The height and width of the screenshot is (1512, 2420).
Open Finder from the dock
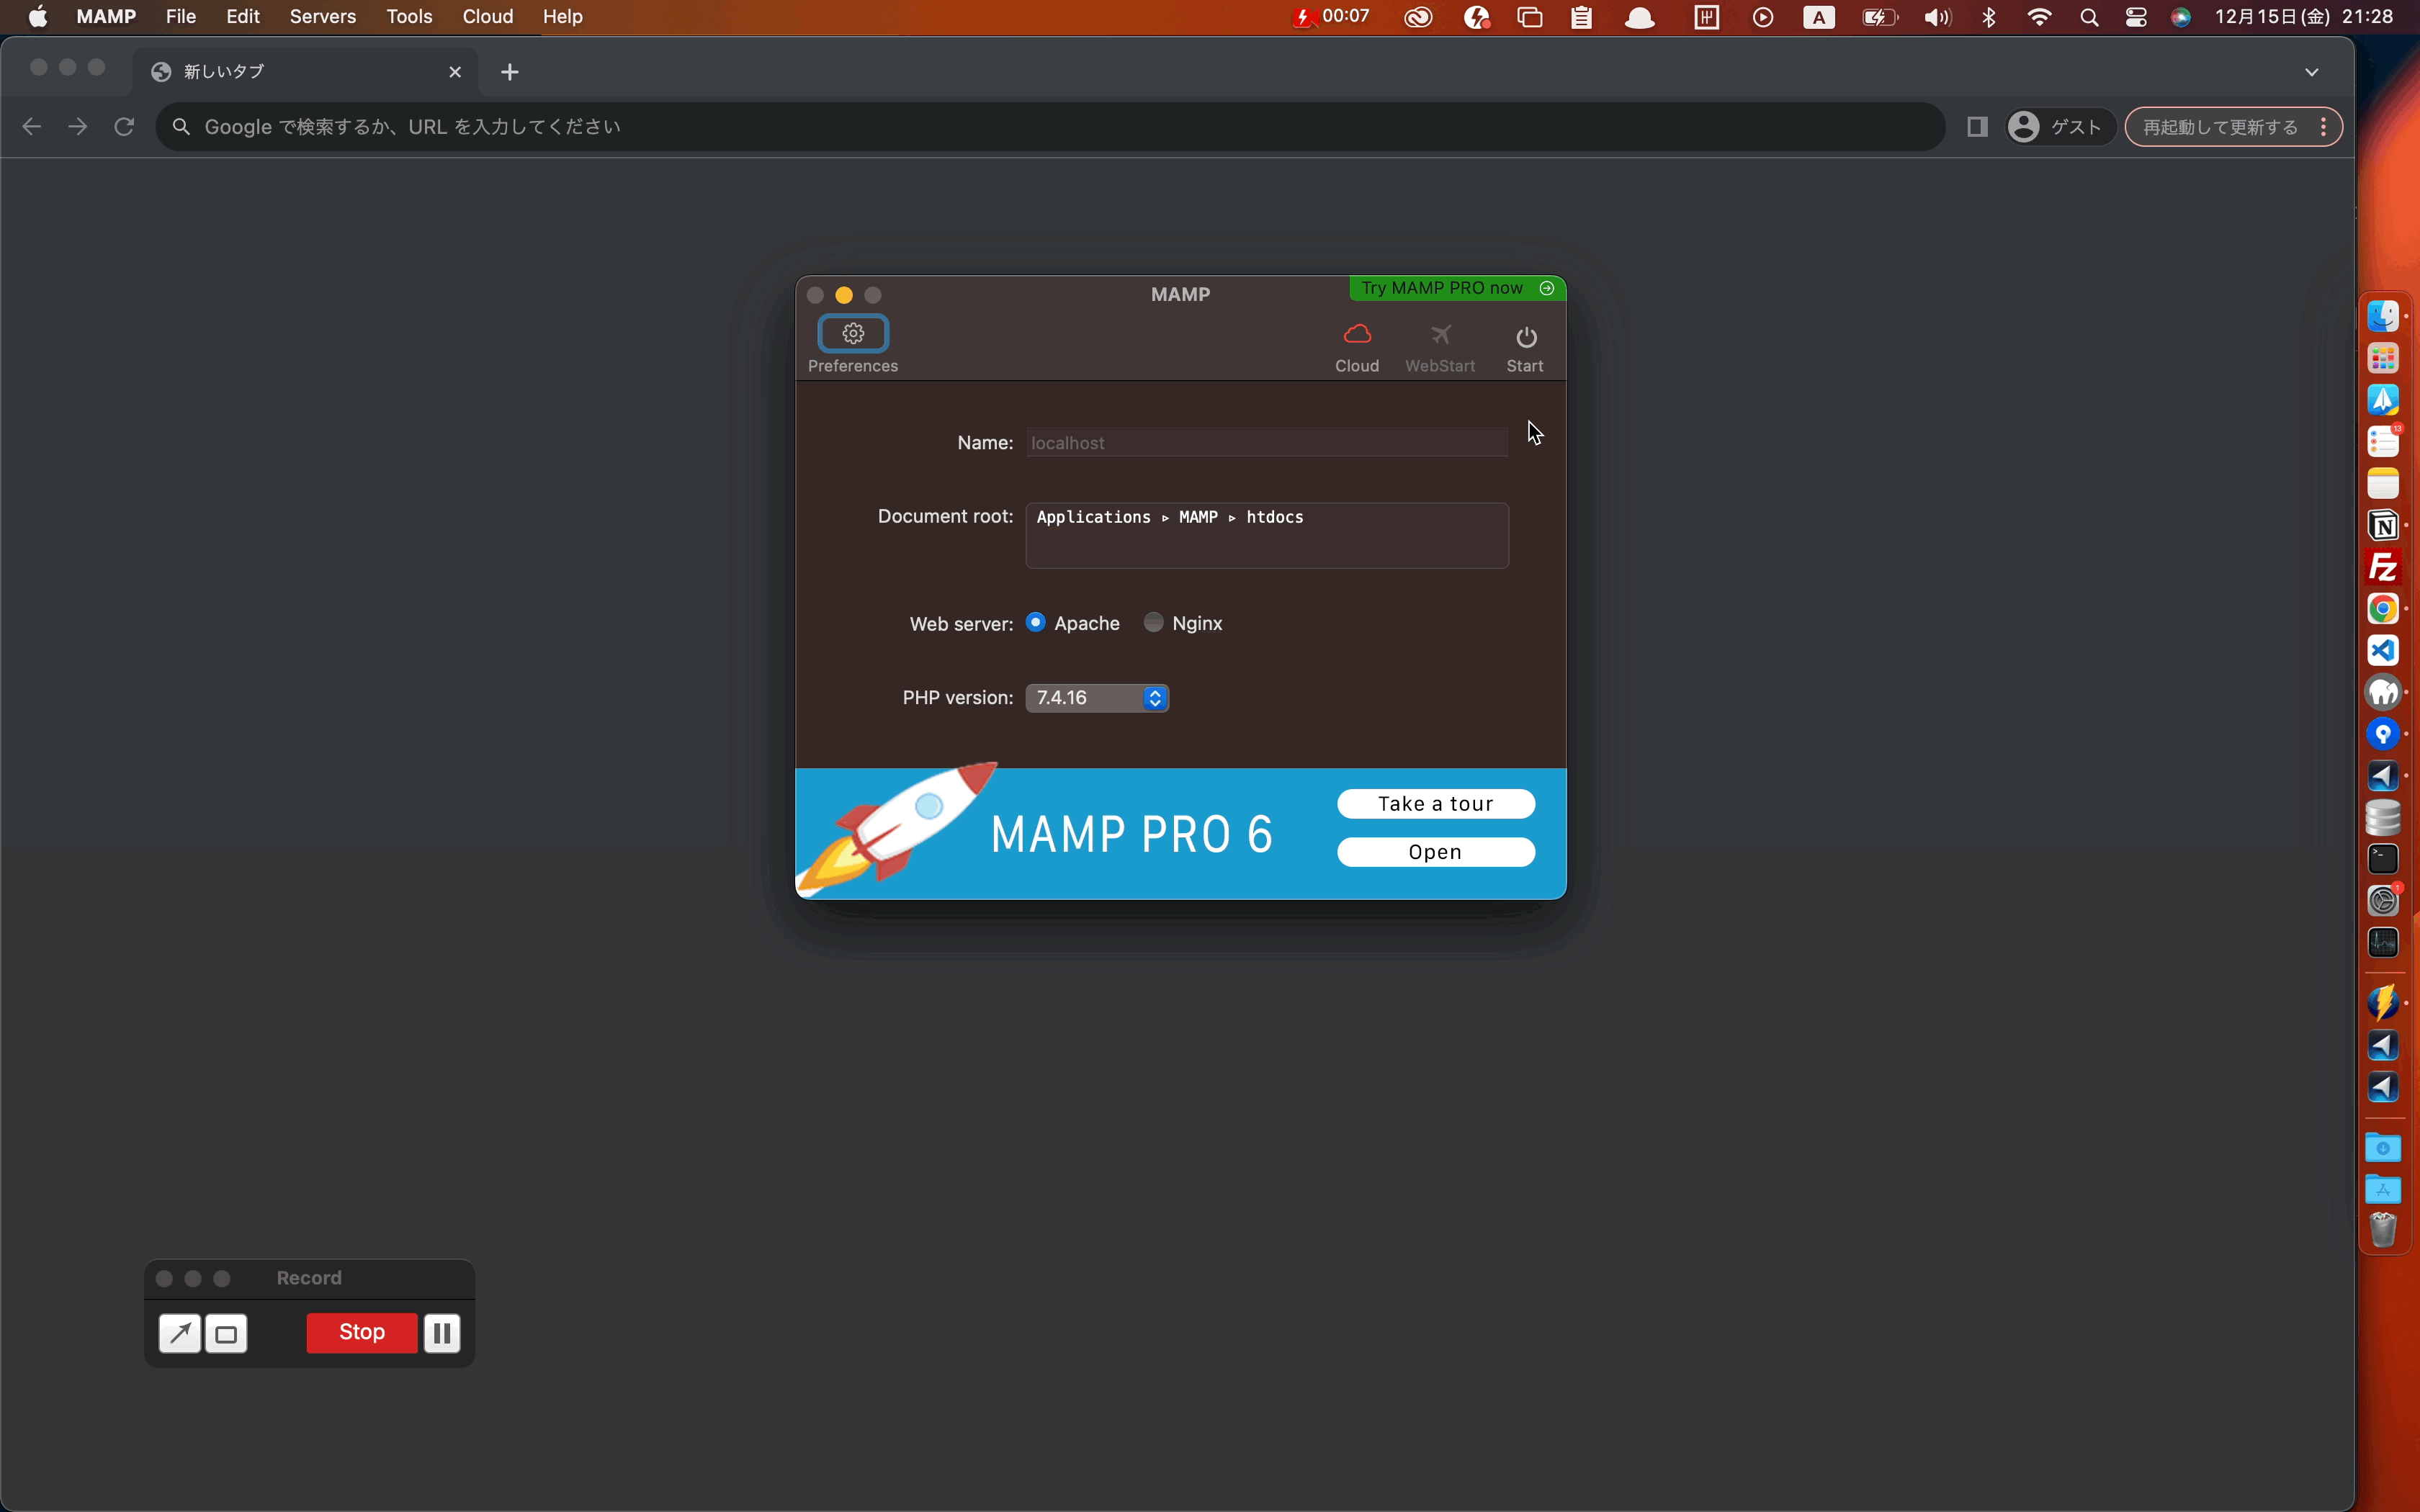pyautogui.click(x=2383, y=316)
